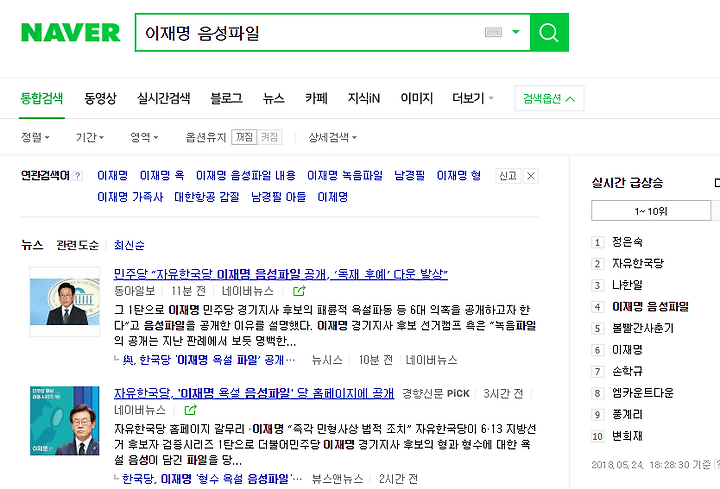Expand the 더보기 menu
This screenshot has height=489, width=720.
point(472,98)
